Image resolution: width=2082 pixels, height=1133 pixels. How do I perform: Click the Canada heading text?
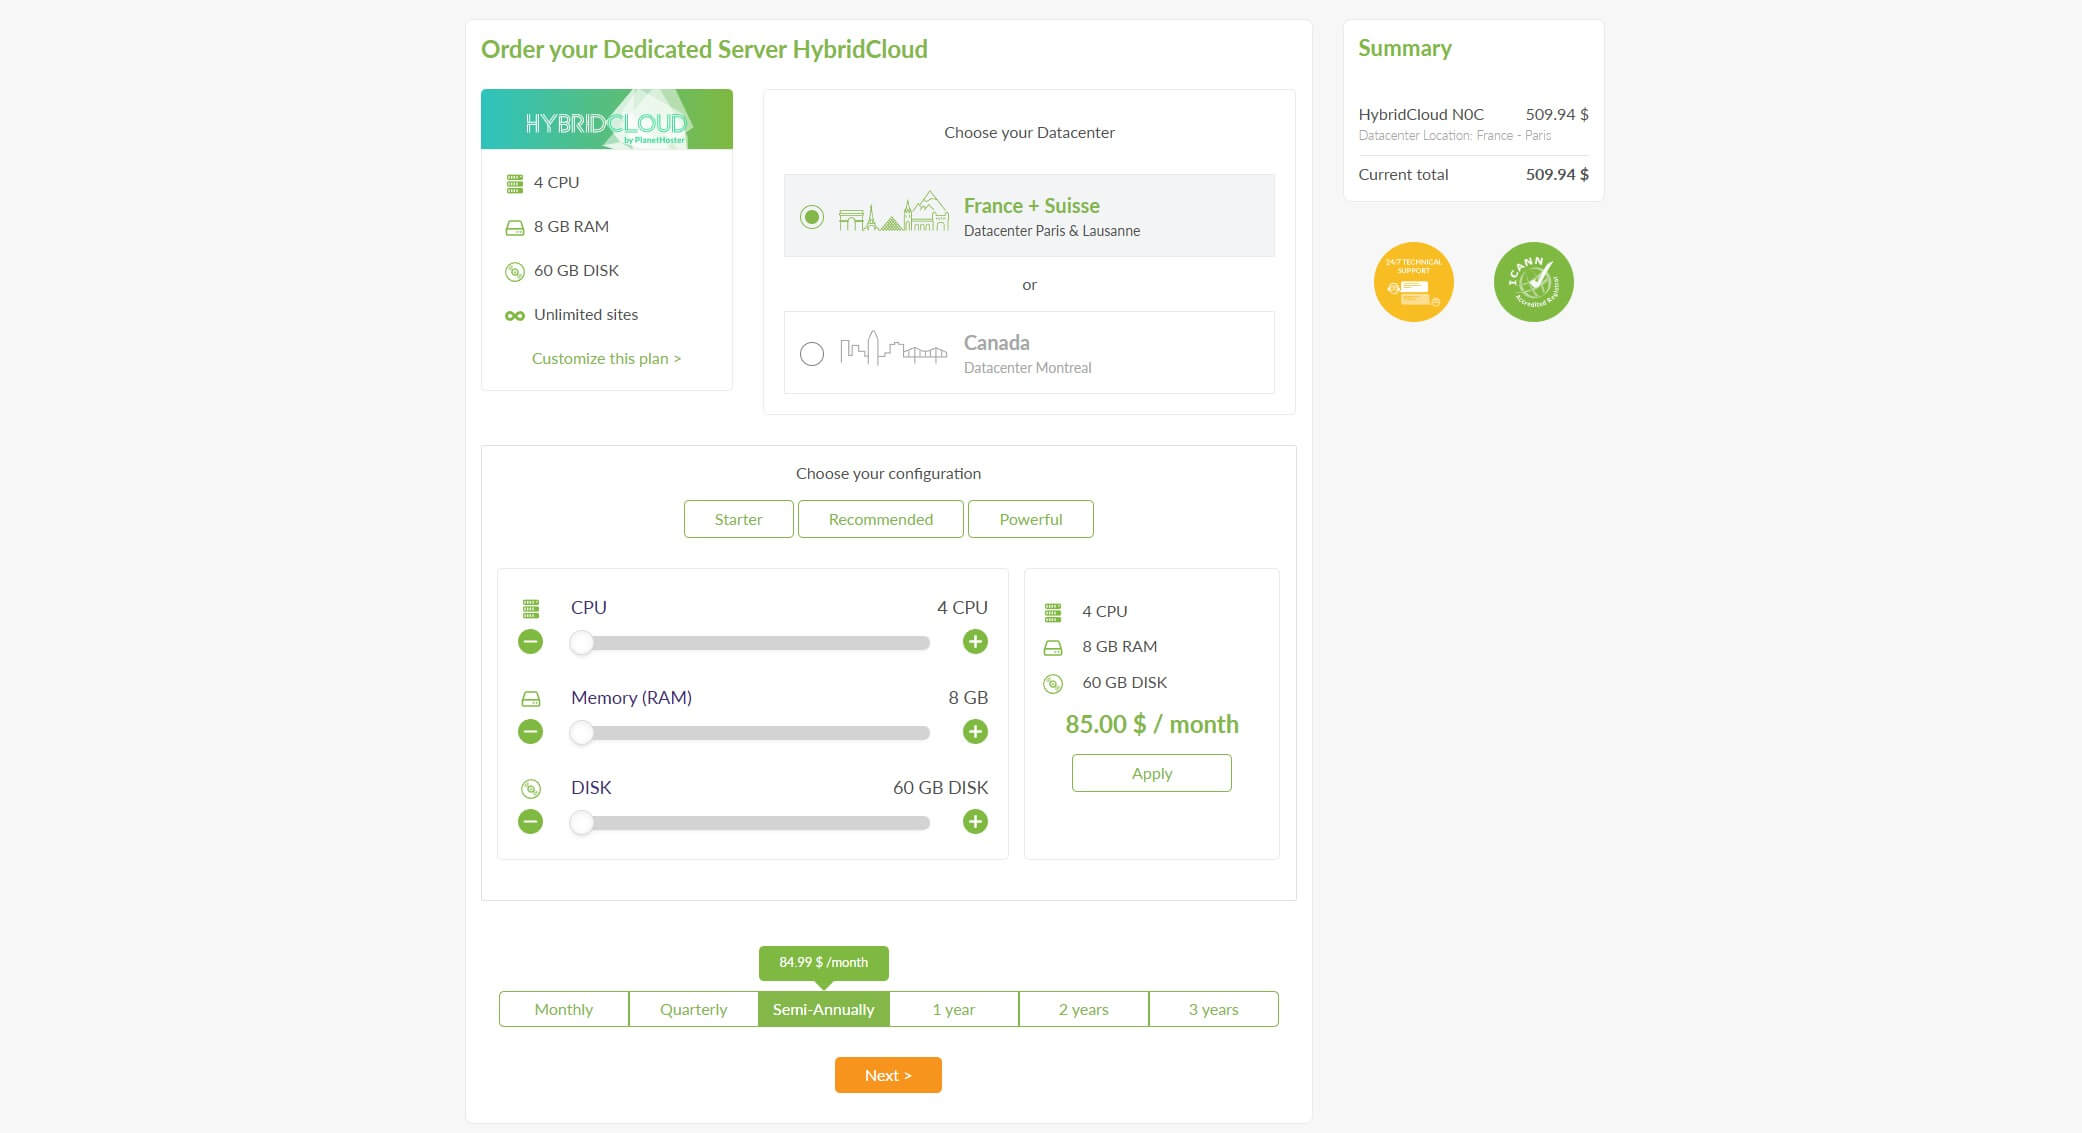(997, 342)
